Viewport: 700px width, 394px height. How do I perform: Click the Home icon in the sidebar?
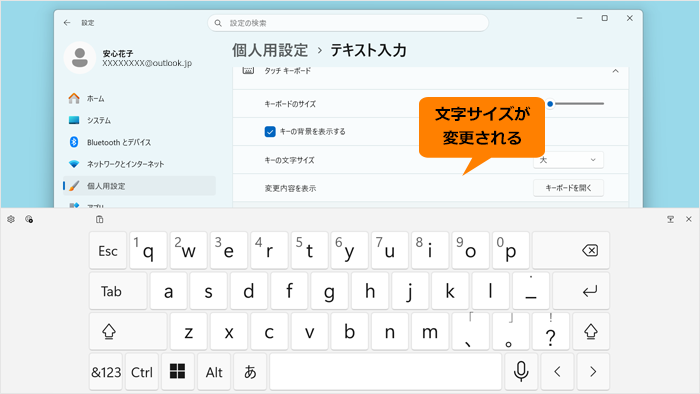[74, 98]
